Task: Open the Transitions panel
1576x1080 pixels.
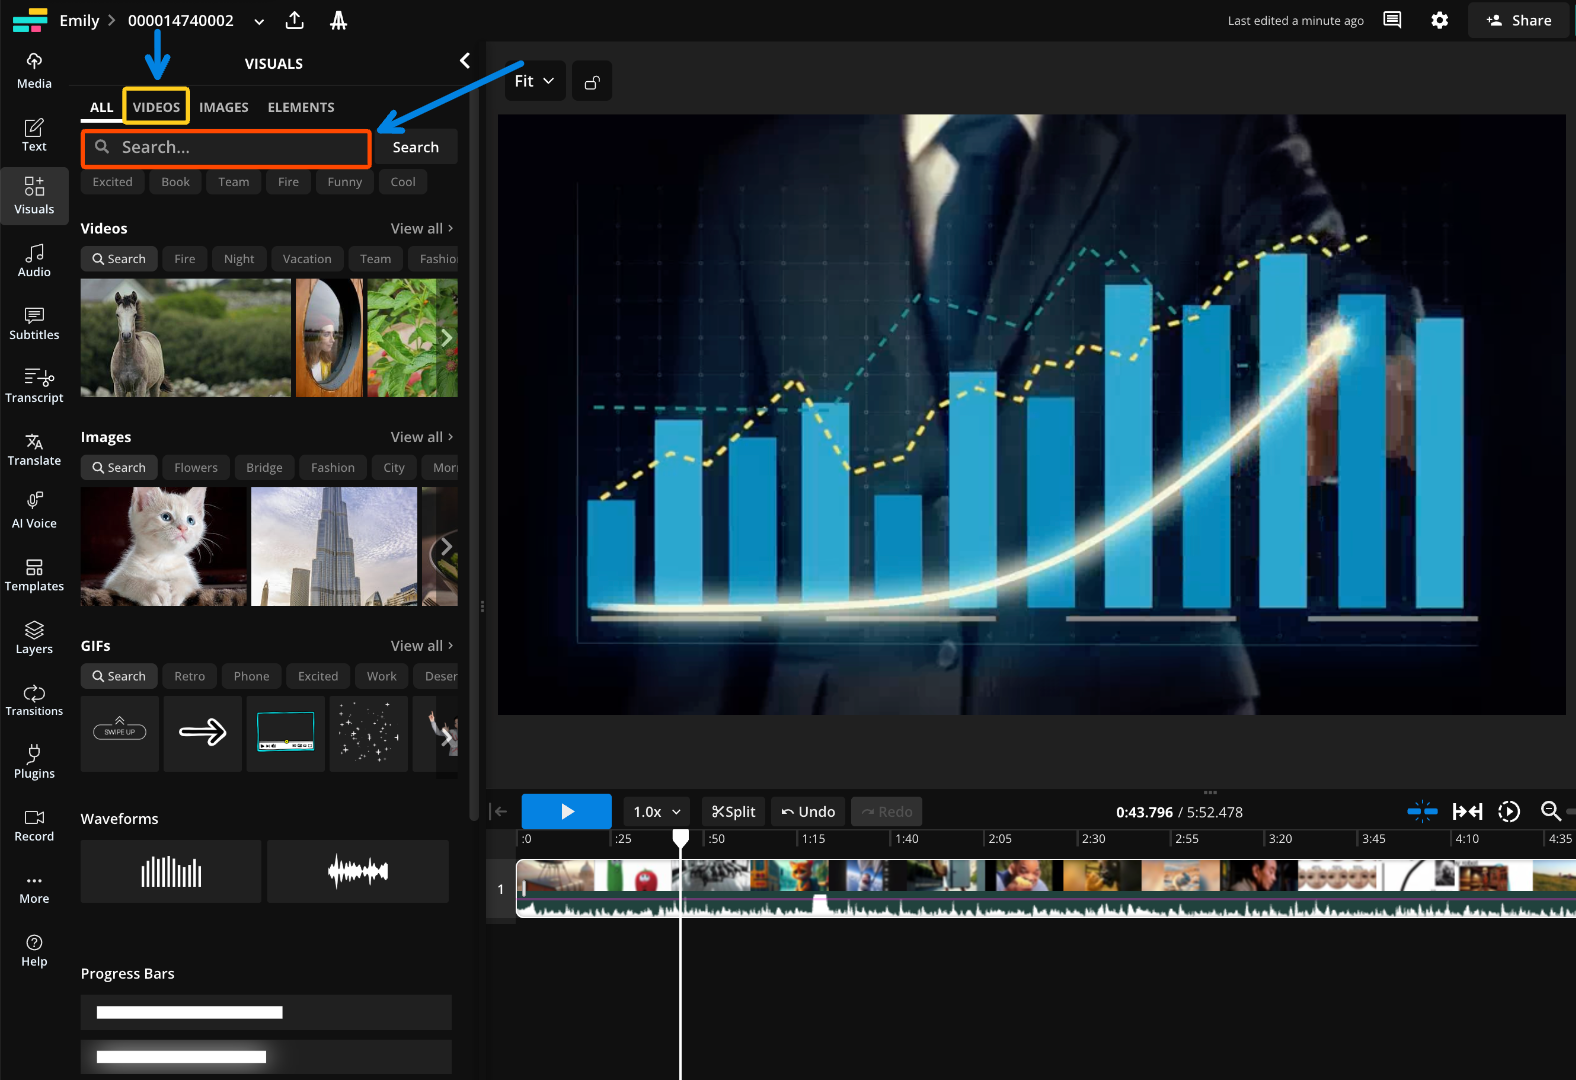Action: [x=34, y=700]
